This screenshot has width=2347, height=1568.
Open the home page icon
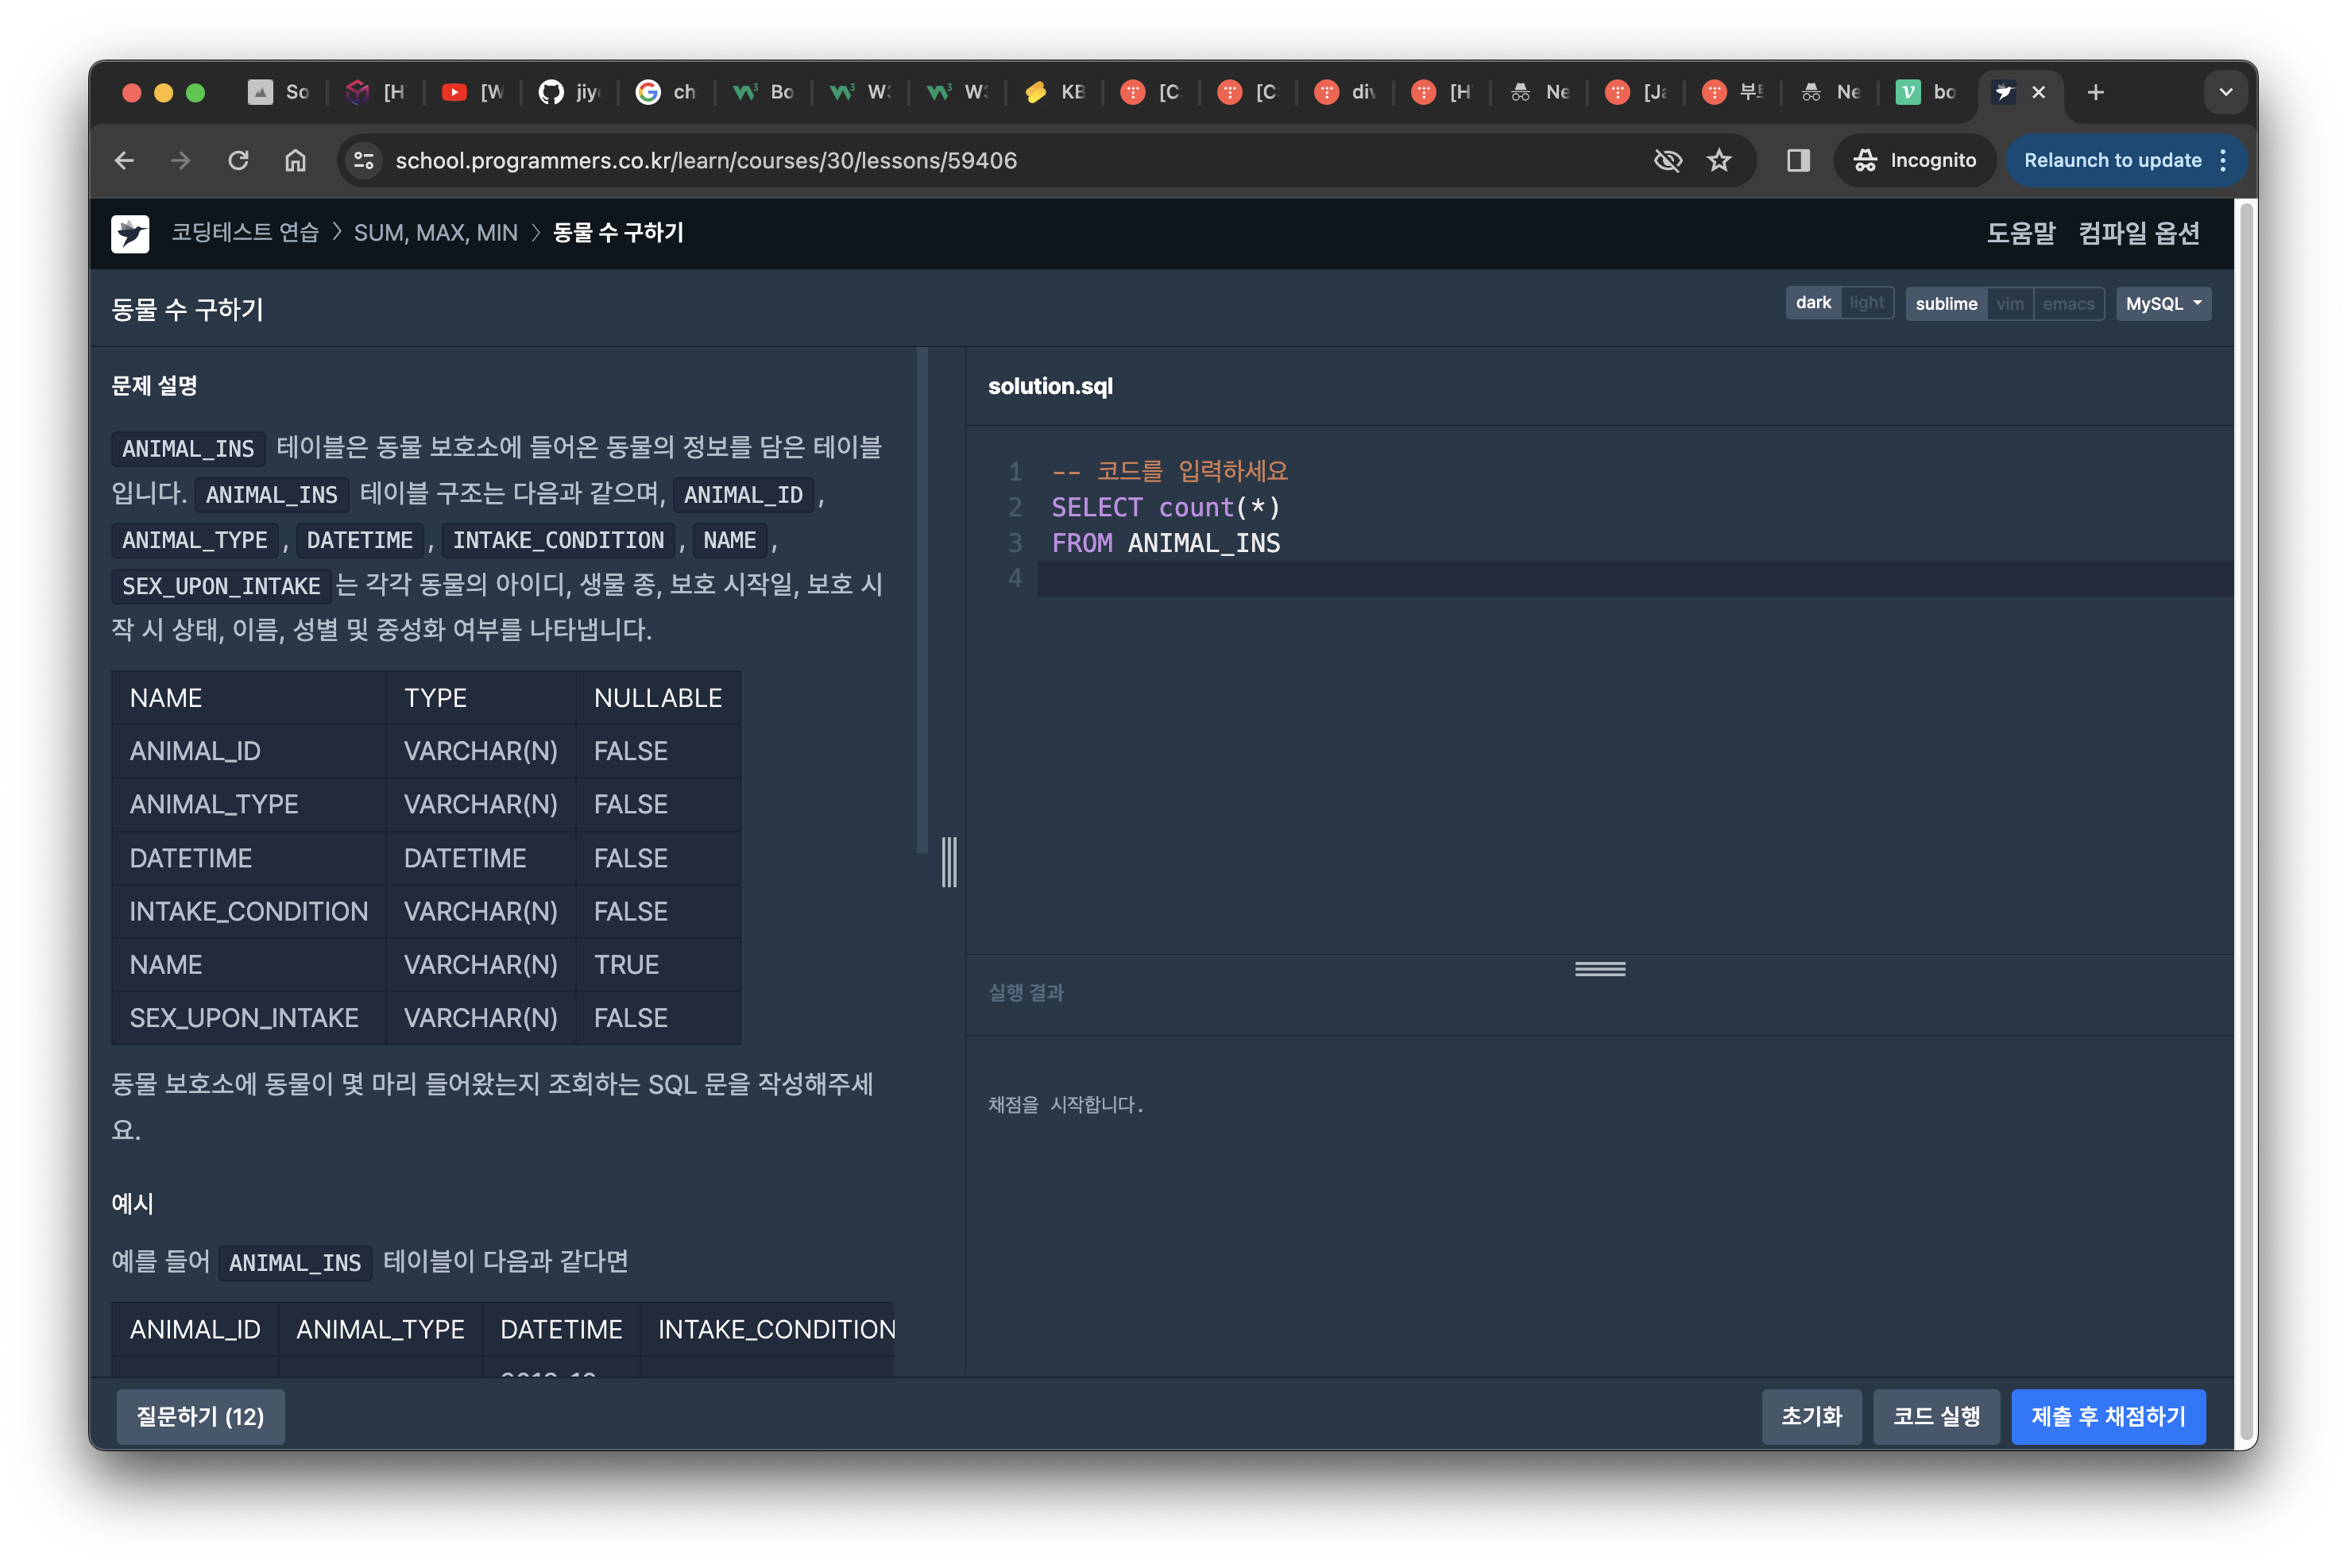[295, 160]
